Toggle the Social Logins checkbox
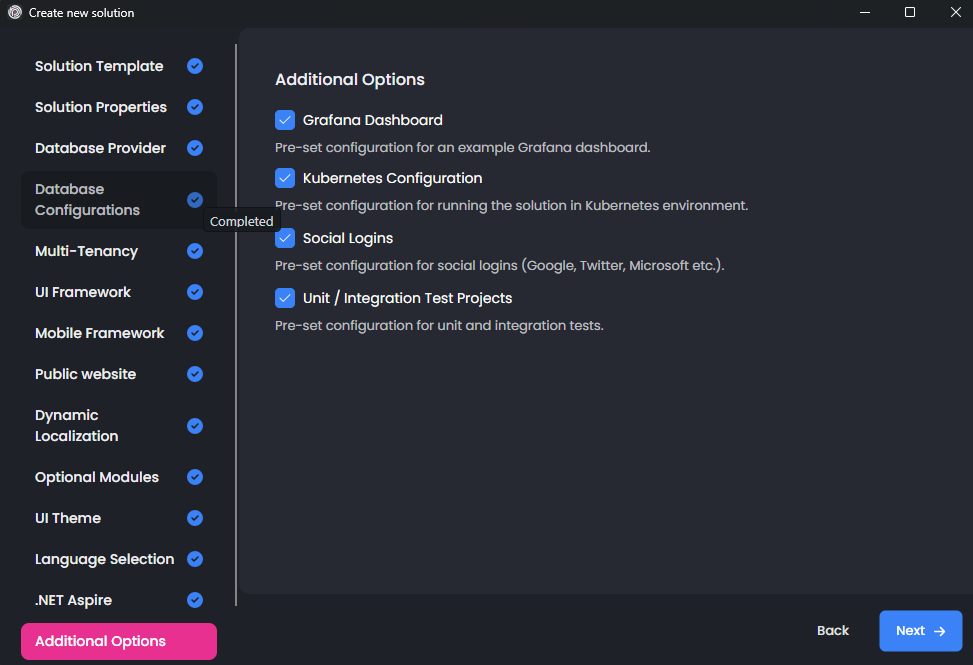 coord(285,238)
